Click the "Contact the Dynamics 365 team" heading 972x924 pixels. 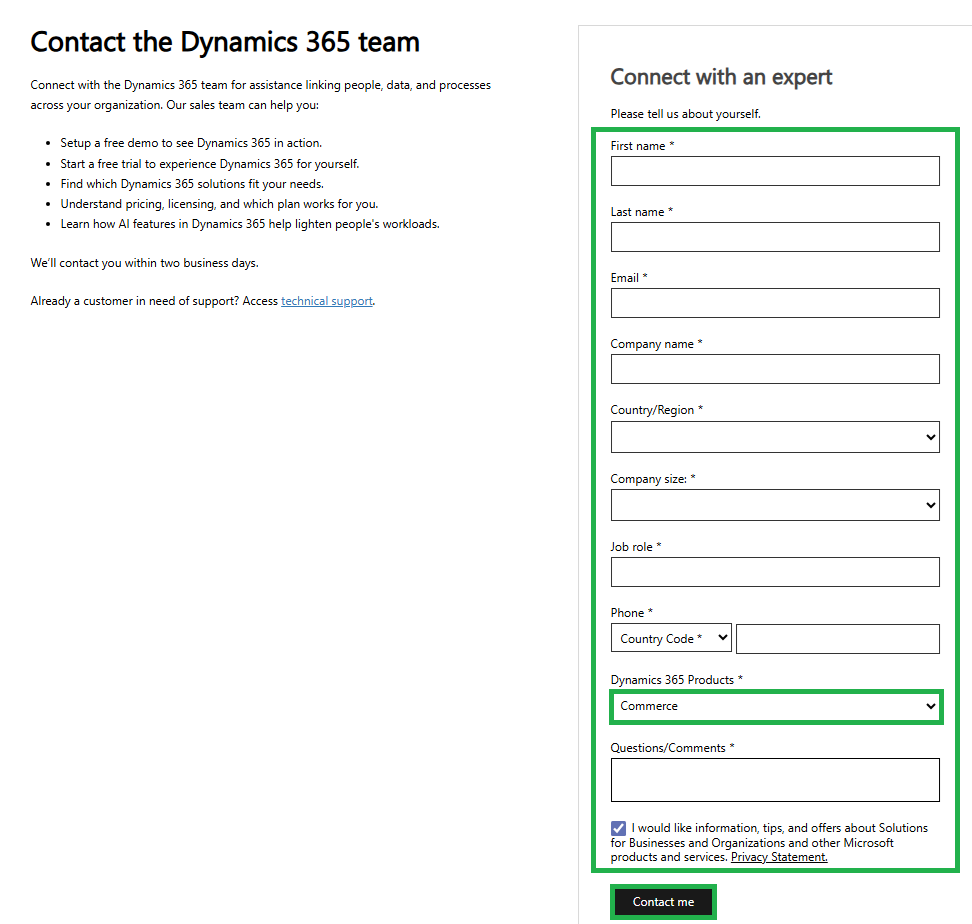(225, 42)
